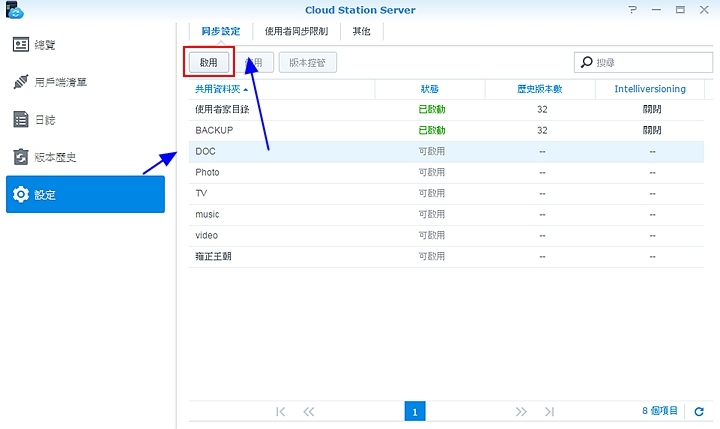Viewport: 720px width, 429px height.
Task: Open the 版本歷史 version history section
Action: click(x=85, y=158)
